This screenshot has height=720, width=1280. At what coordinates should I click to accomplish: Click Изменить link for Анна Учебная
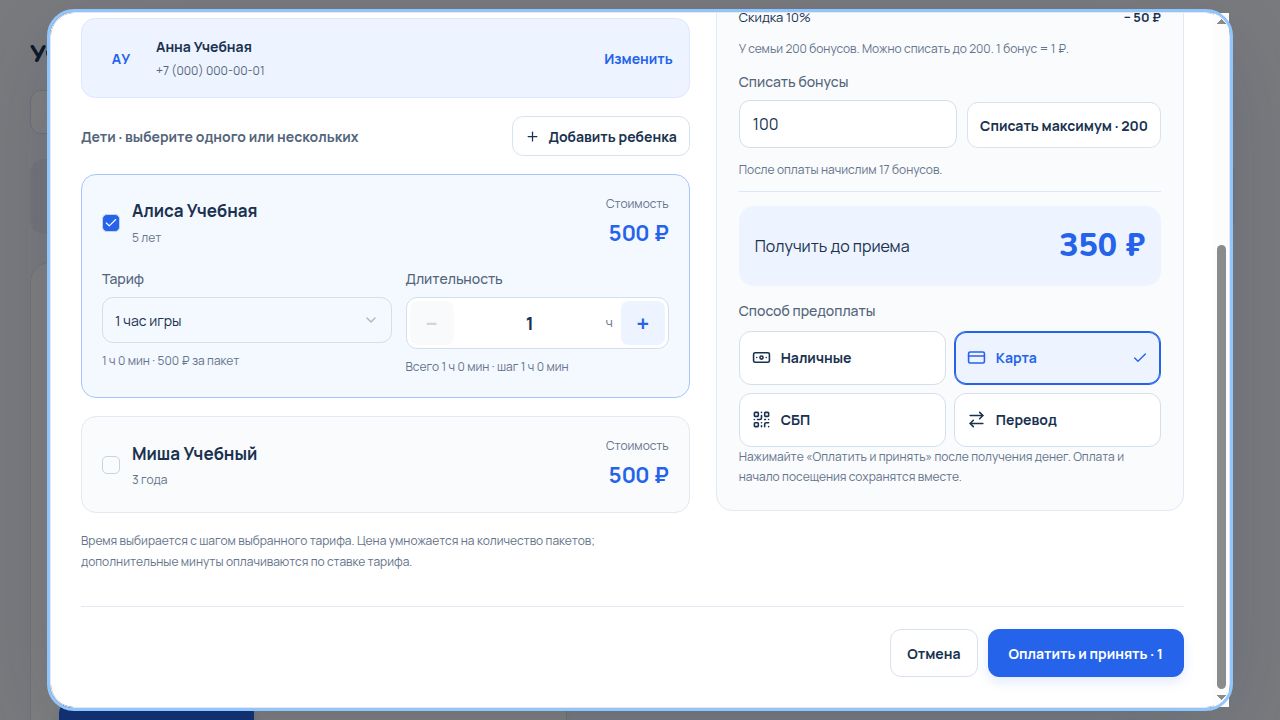tap(638, 59)
